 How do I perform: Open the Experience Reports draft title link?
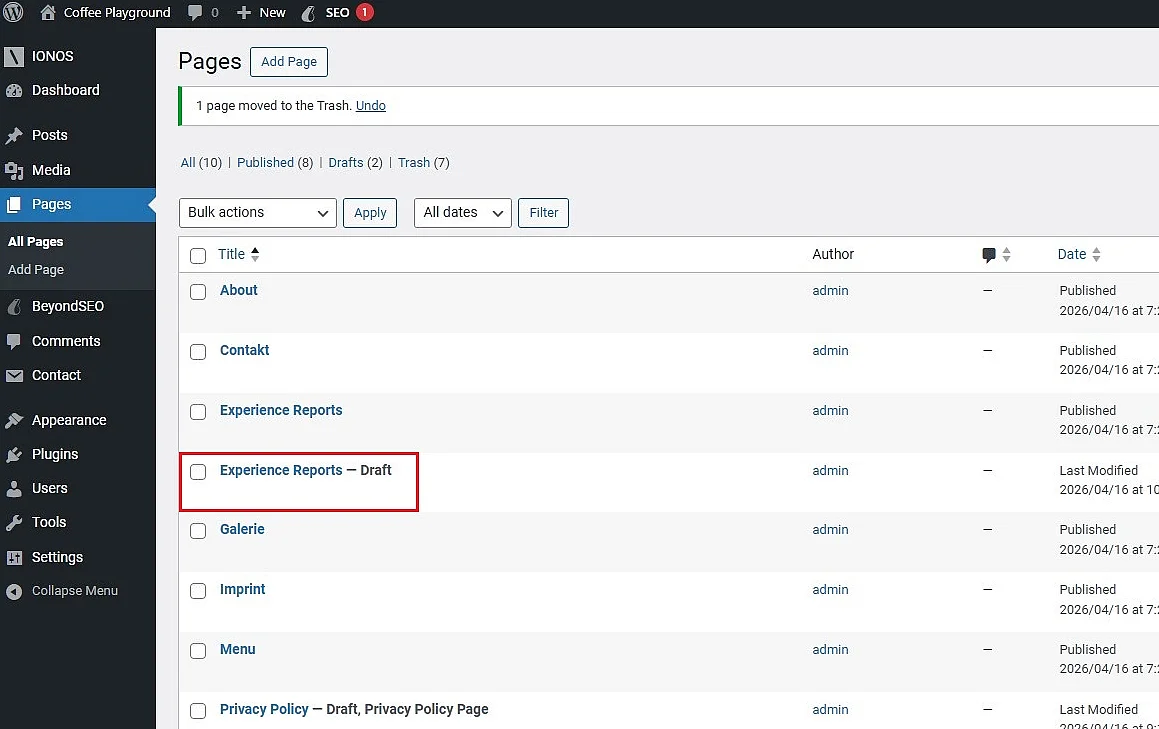click(281, 470)
